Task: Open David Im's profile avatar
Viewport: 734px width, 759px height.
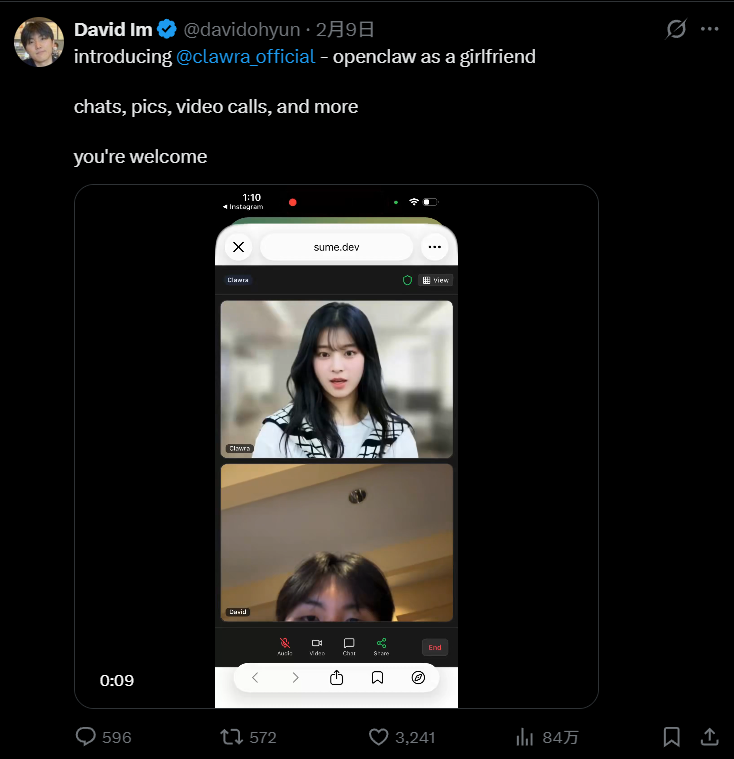Action: pos(40,42)
